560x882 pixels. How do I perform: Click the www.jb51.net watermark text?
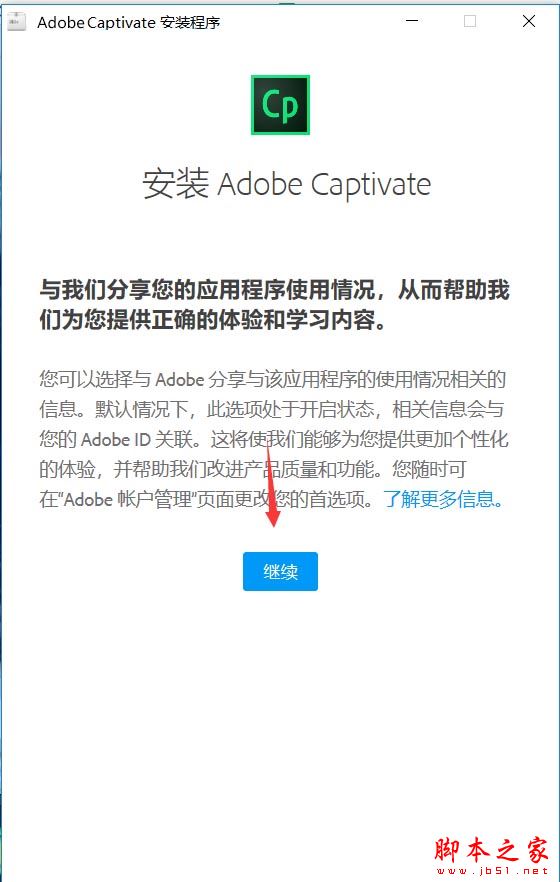click(490, 871)
